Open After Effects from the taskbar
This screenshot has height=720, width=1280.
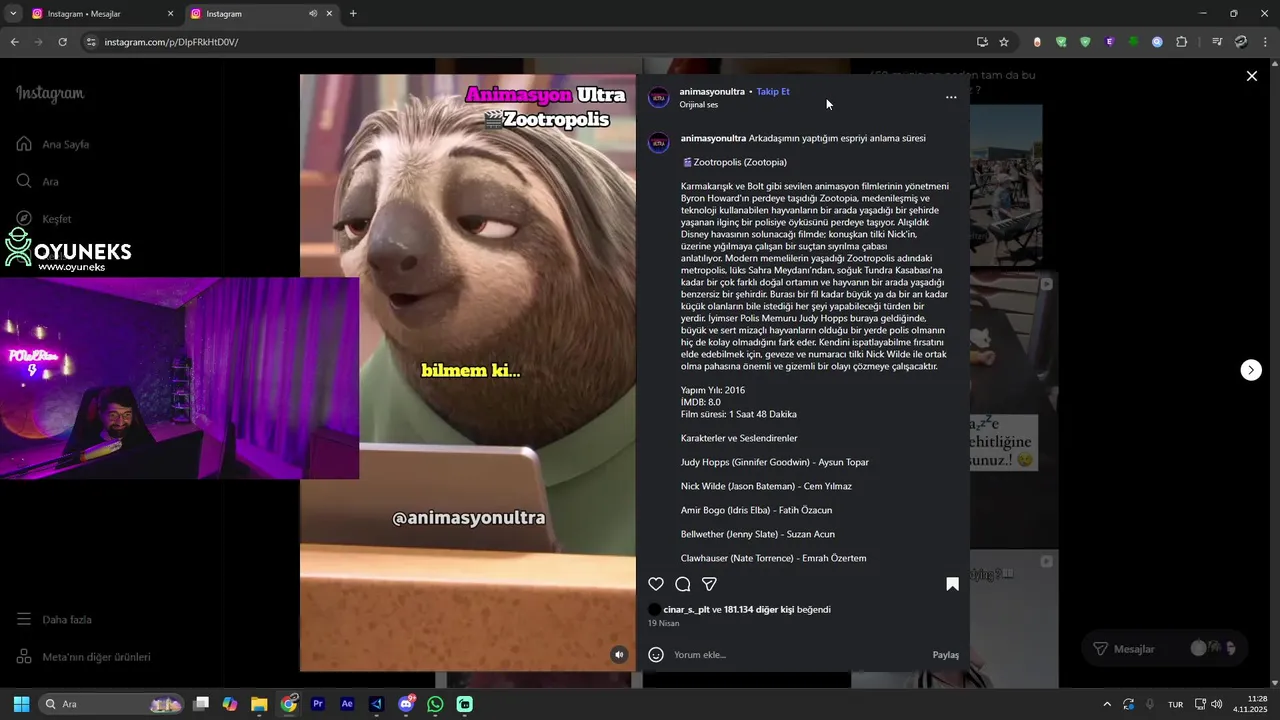[x=347, y=704]
